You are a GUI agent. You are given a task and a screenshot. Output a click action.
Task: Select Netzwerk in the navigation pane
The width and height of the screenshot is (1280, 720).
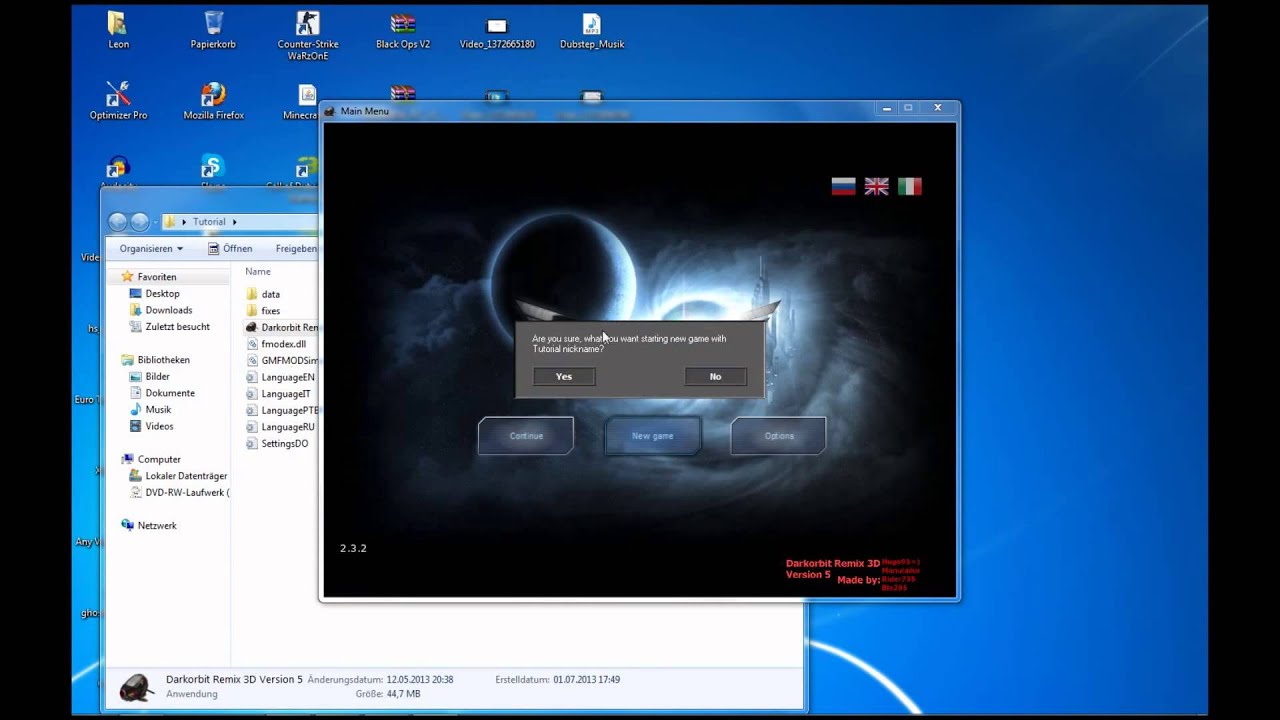click(148, 525)
